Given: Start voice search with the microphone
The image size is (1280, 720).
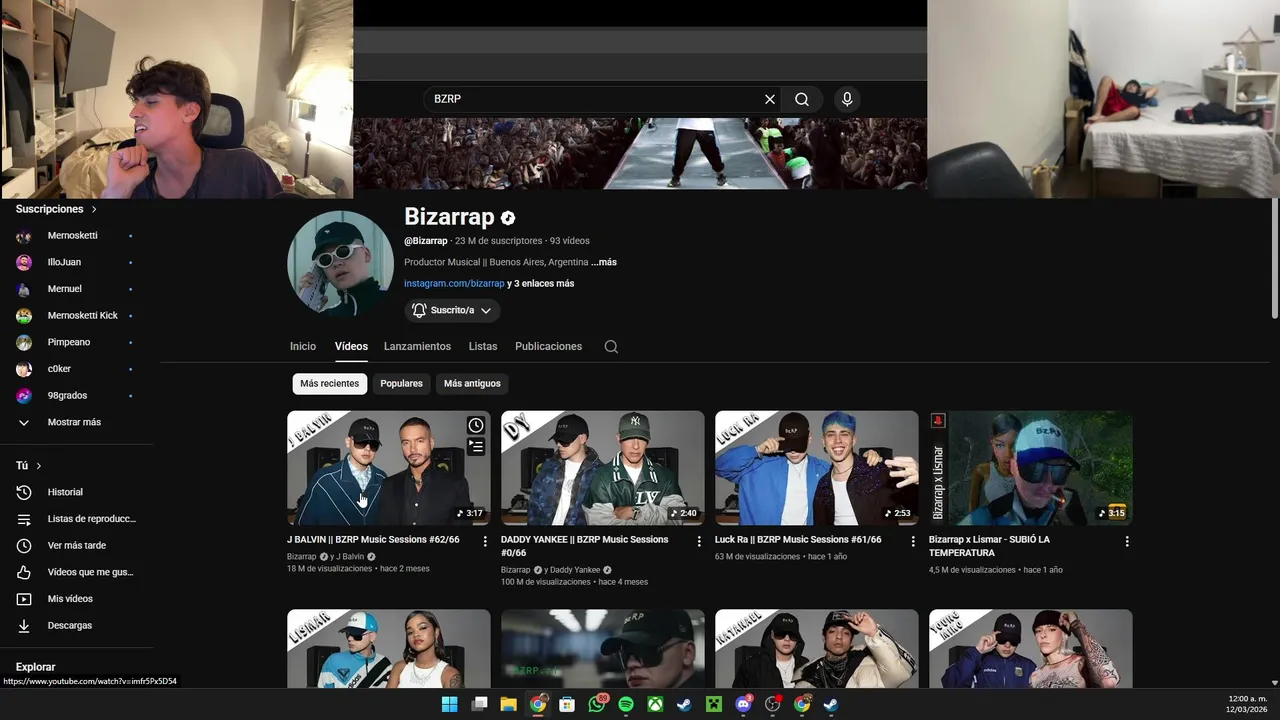Looking at the screenshot, I should pyautogui.click(x=847, y=99).
